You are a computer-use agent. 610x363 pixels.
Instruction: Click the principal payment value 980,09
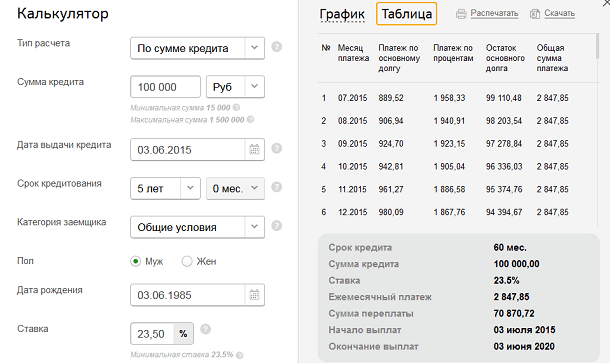[391, 212]
